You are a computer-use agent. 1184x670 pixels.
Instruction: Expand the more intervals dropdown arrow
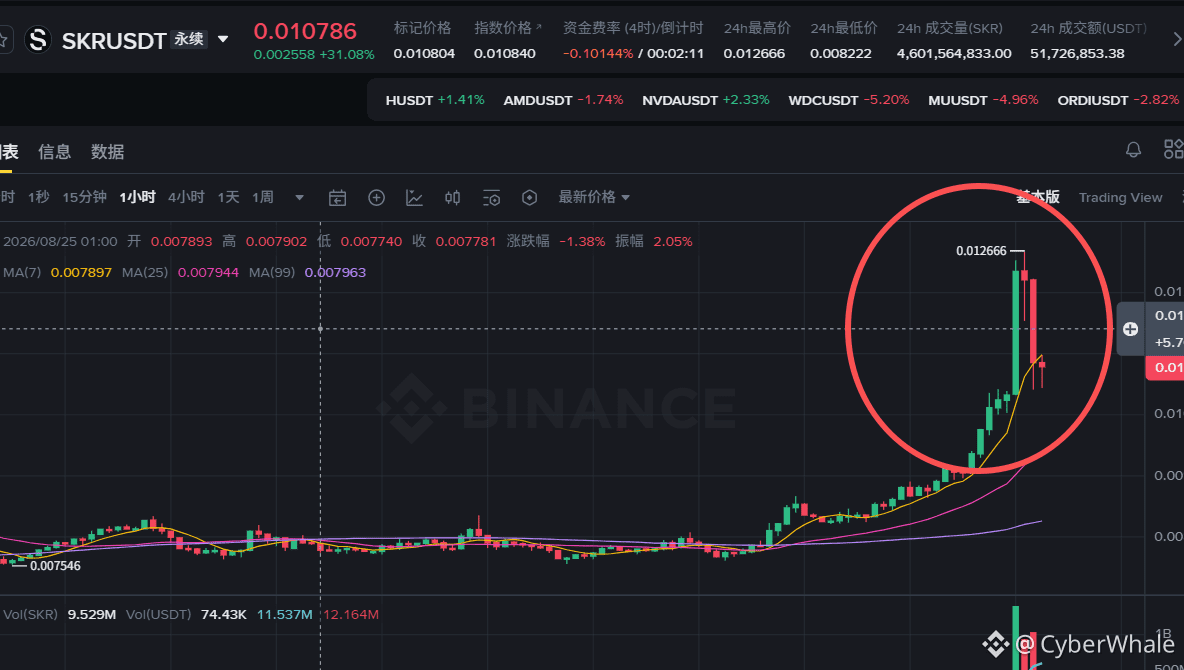point(299,198)
